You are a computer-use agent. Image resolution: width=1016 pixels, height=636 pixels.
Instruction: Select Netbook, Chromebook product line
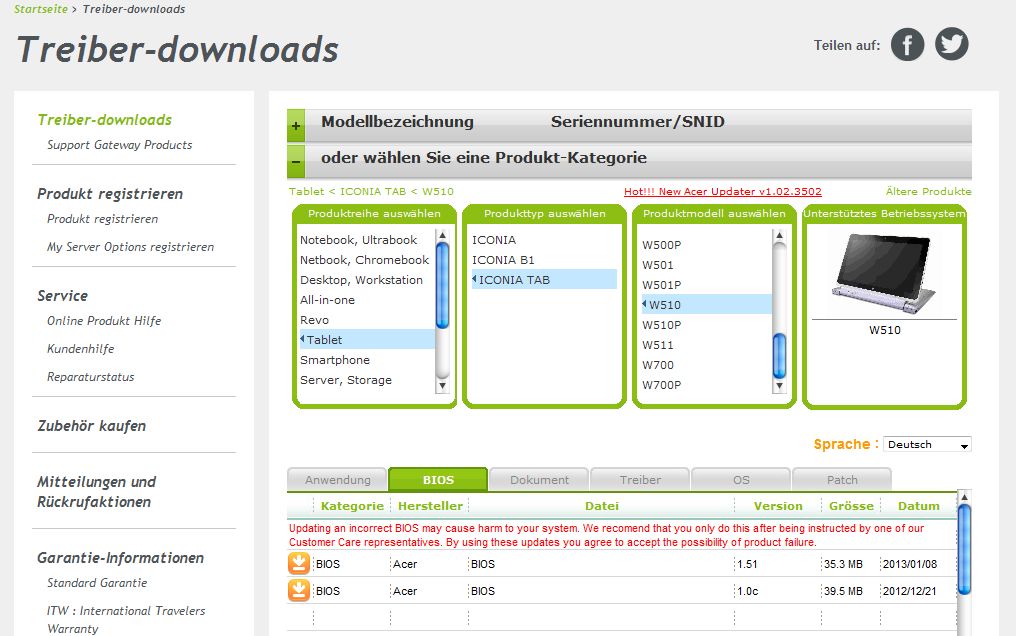coord(364,260)
